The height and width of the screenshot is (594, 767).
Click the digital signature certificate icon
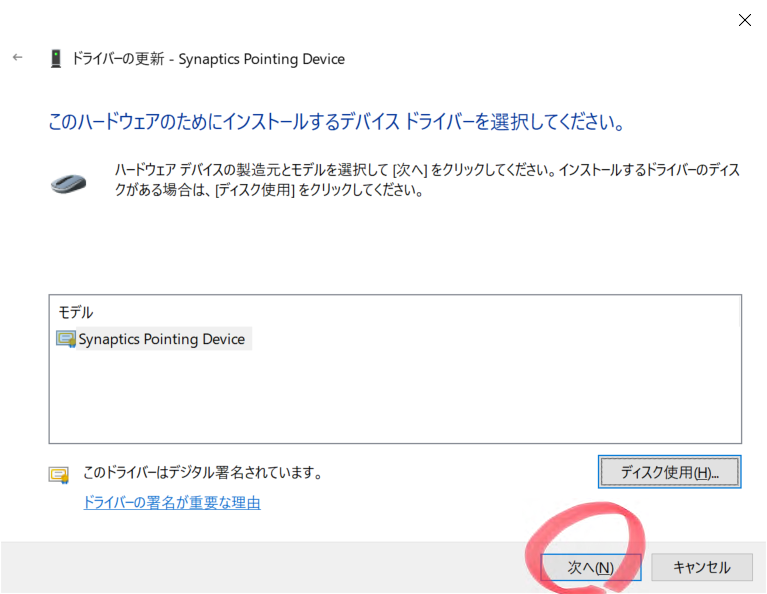pyautogui.click(x=59, y=475)
